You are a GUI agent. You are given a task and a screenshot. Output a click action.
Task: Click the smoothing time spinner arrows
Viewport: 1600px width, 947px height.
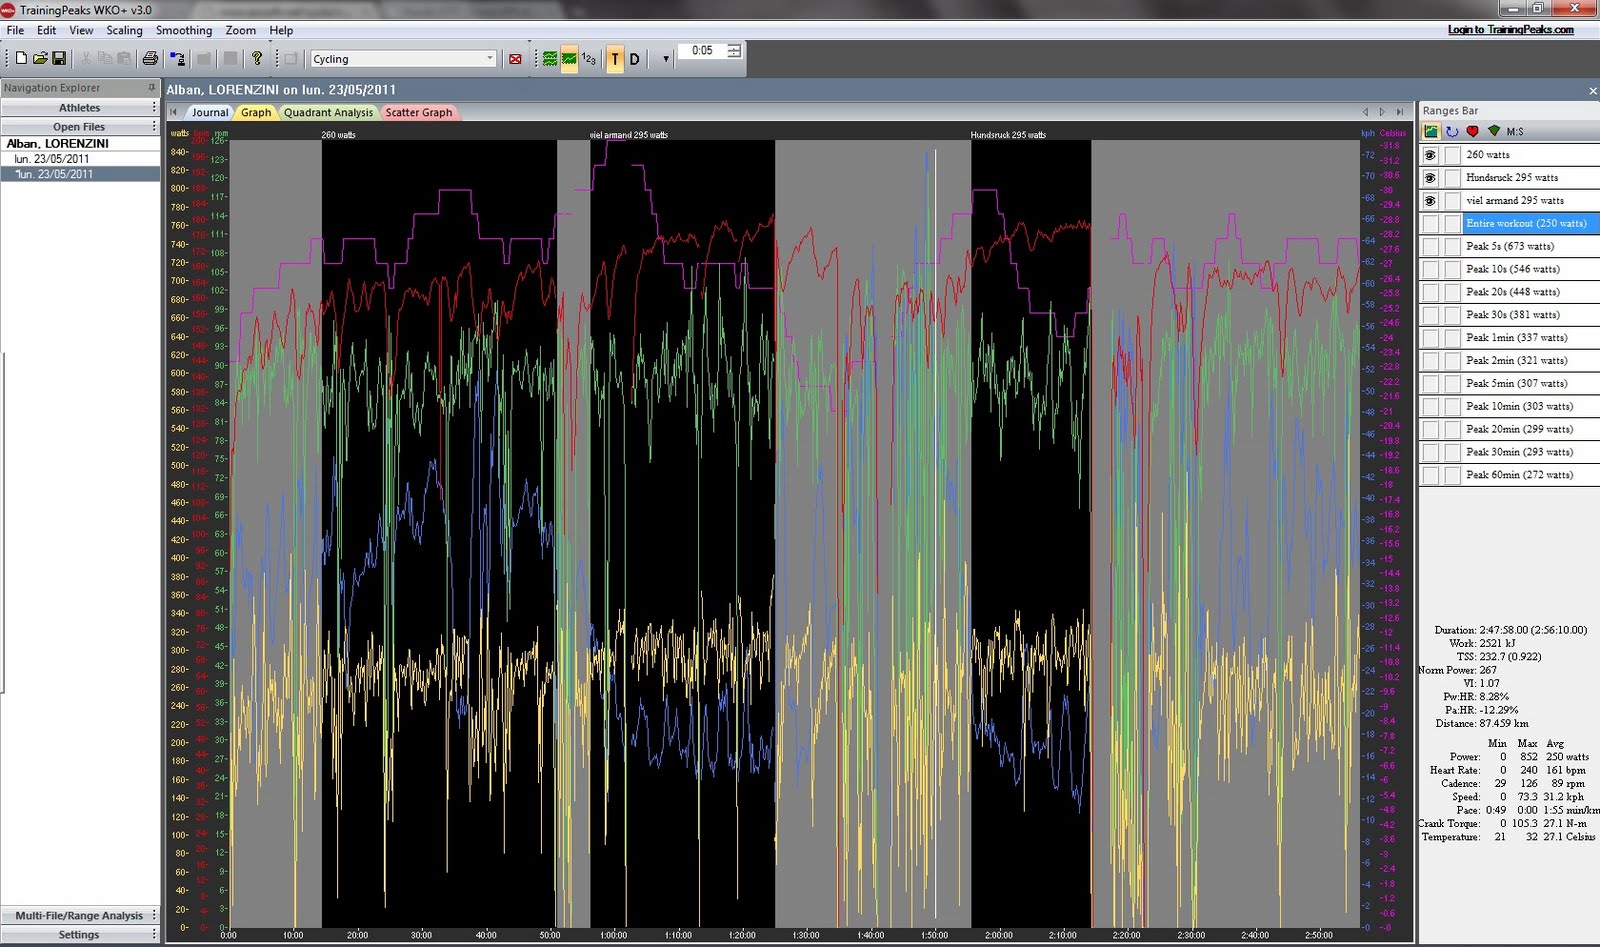735,51
